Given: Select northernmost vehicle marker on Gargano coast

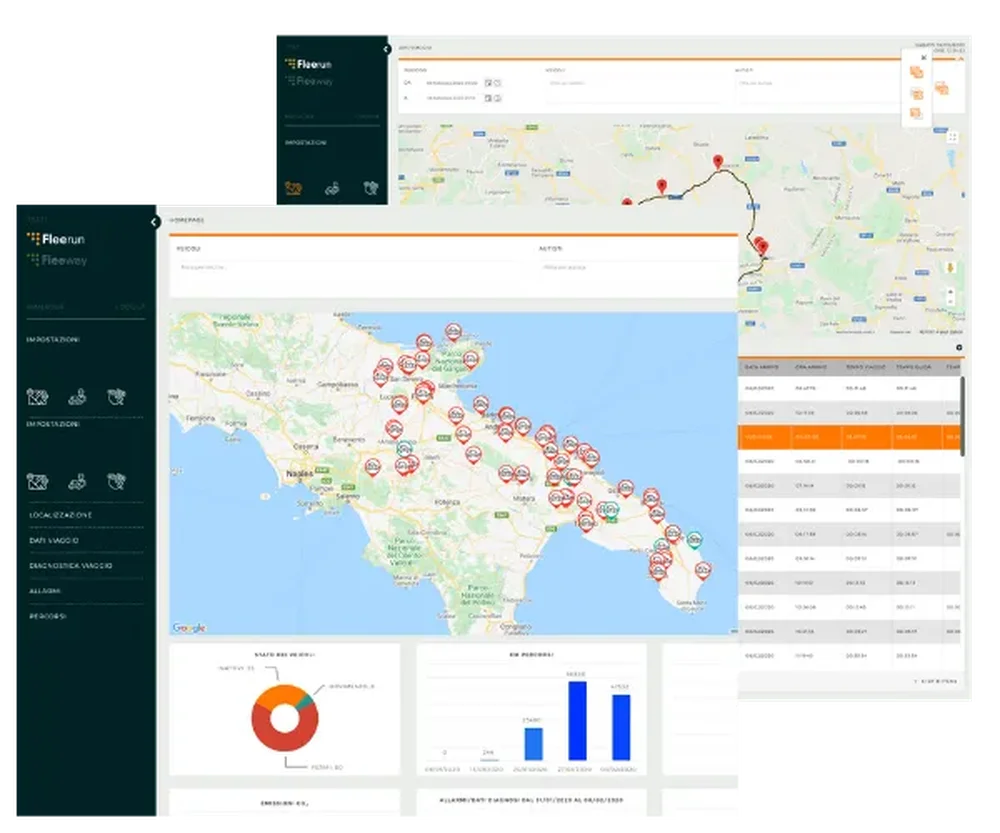Looking at the screenshot, I should pos(453,332).
